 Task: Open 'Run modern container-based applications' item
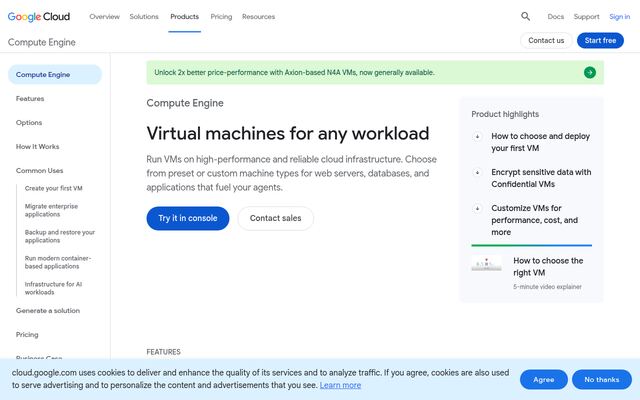coord(58,262)
